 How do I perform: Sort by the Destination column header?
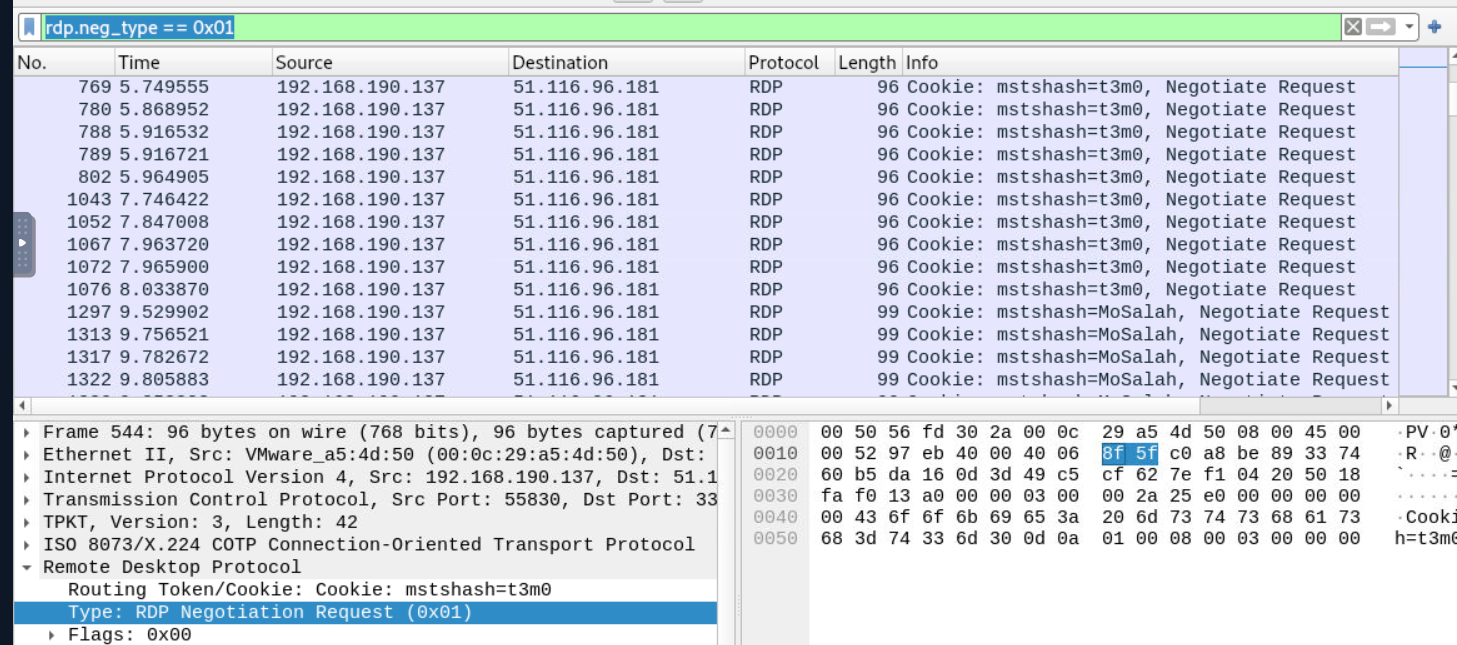pos(627,62)
